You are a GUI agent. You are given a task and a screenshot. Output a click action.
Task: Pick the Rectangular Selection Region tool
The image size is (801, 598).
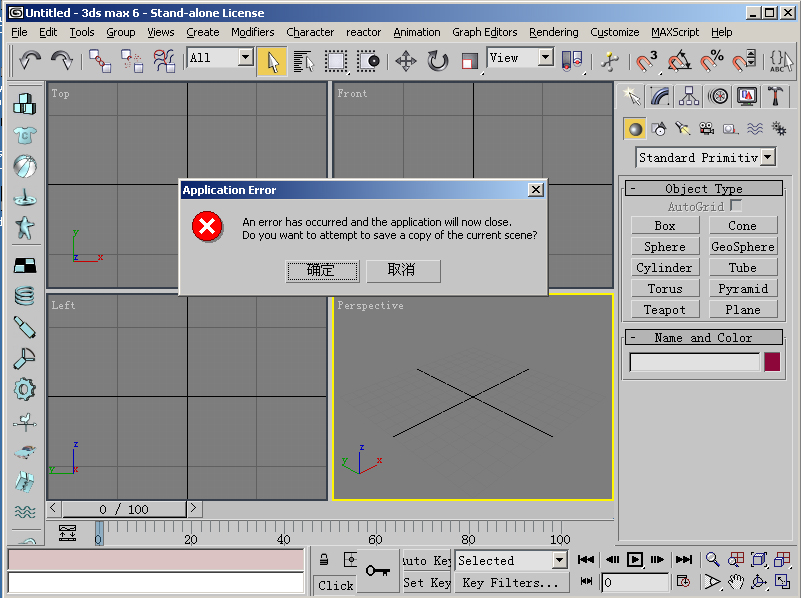coord(336,61)
